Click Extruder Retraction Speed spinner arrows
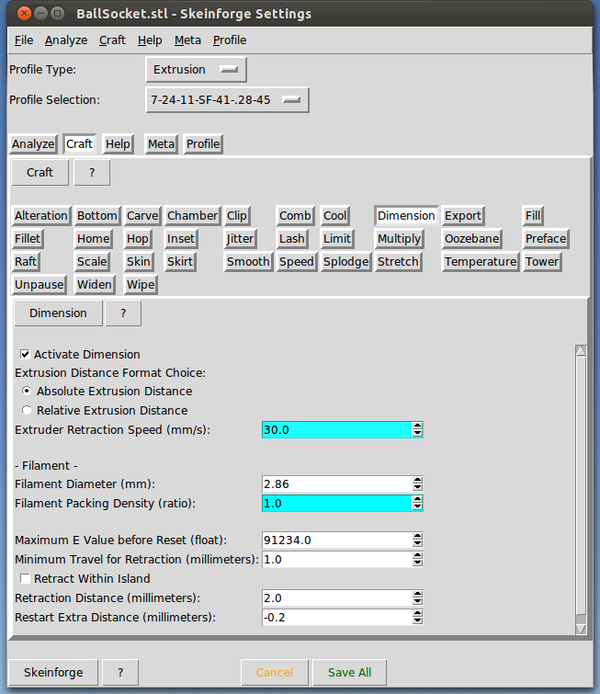Viewport: 600px width, 694px height. coord(417,429)
